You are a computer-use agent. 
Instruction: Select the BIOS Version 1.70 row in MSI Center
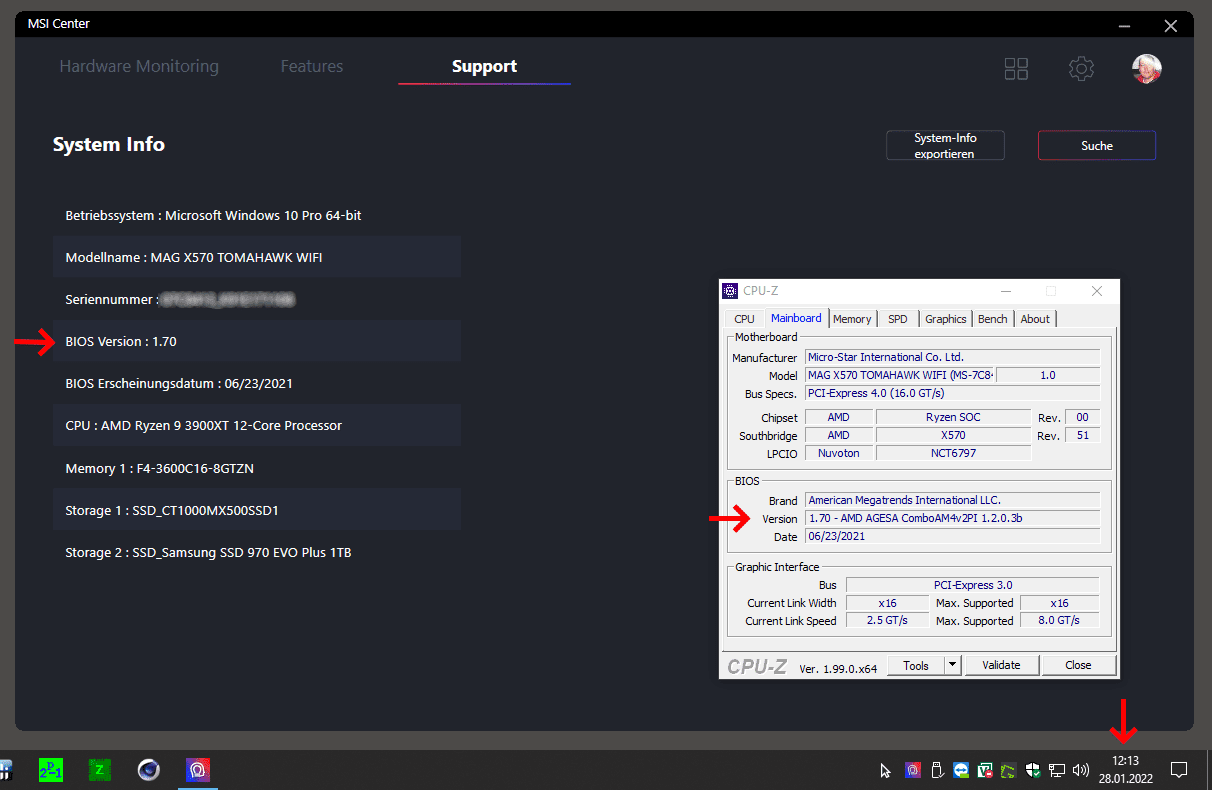pos(257,341)
